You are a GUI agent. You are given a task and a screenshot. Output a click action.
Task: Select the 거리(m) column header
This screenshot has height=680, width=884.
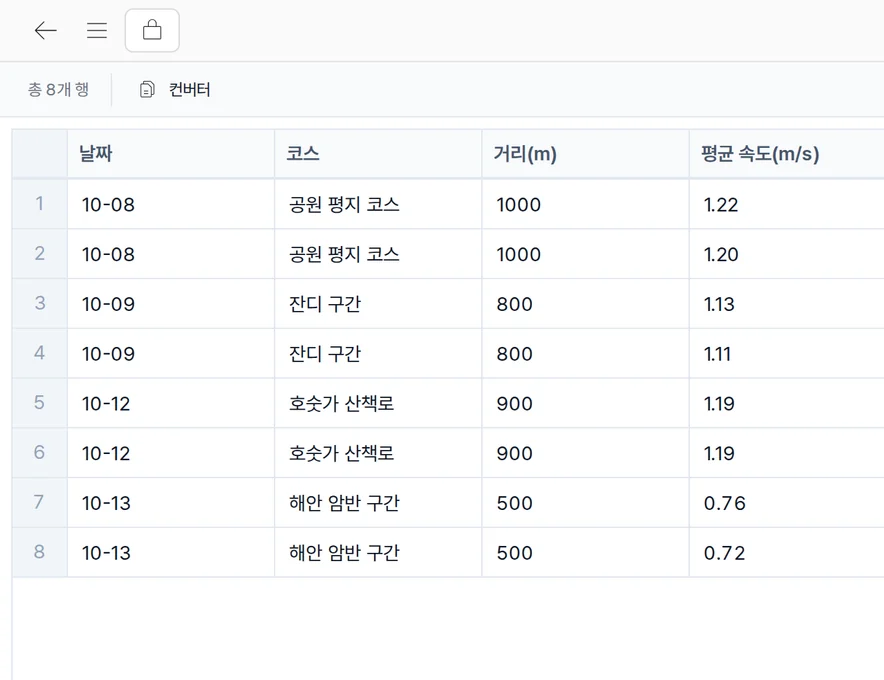(x=586, y=154)
